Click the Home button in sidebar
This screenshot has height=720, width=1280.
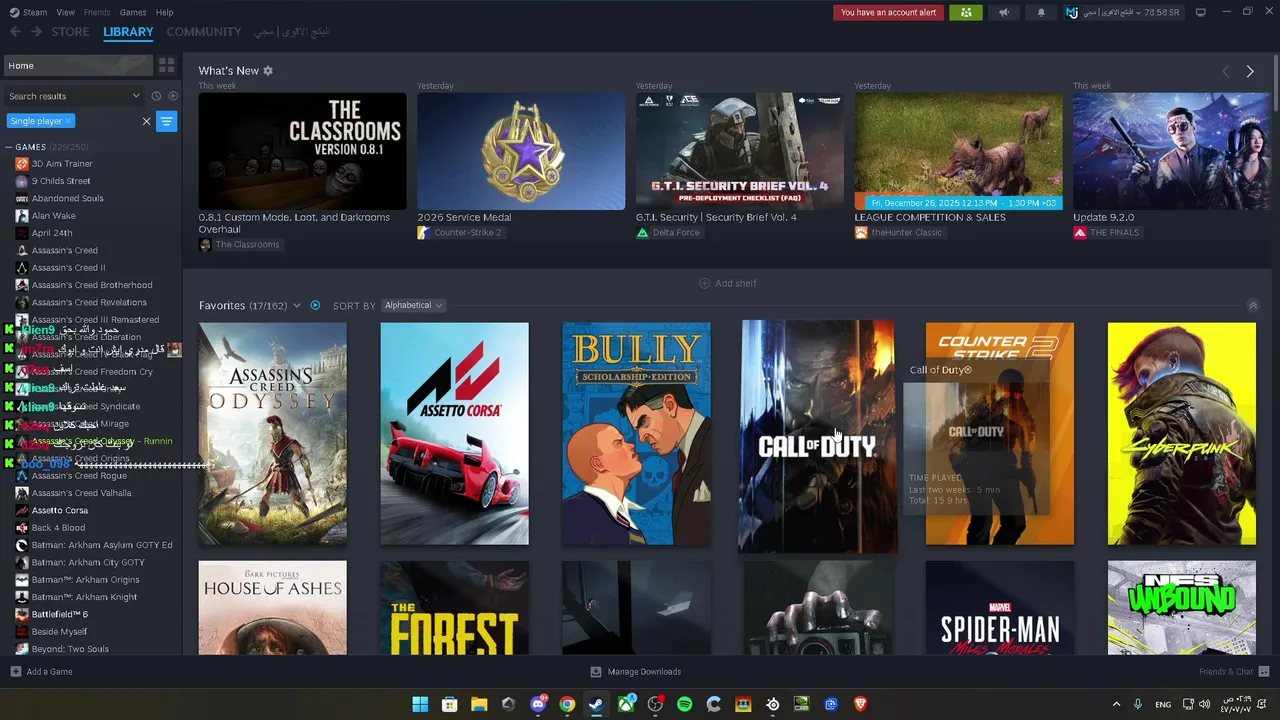(78, 65)
